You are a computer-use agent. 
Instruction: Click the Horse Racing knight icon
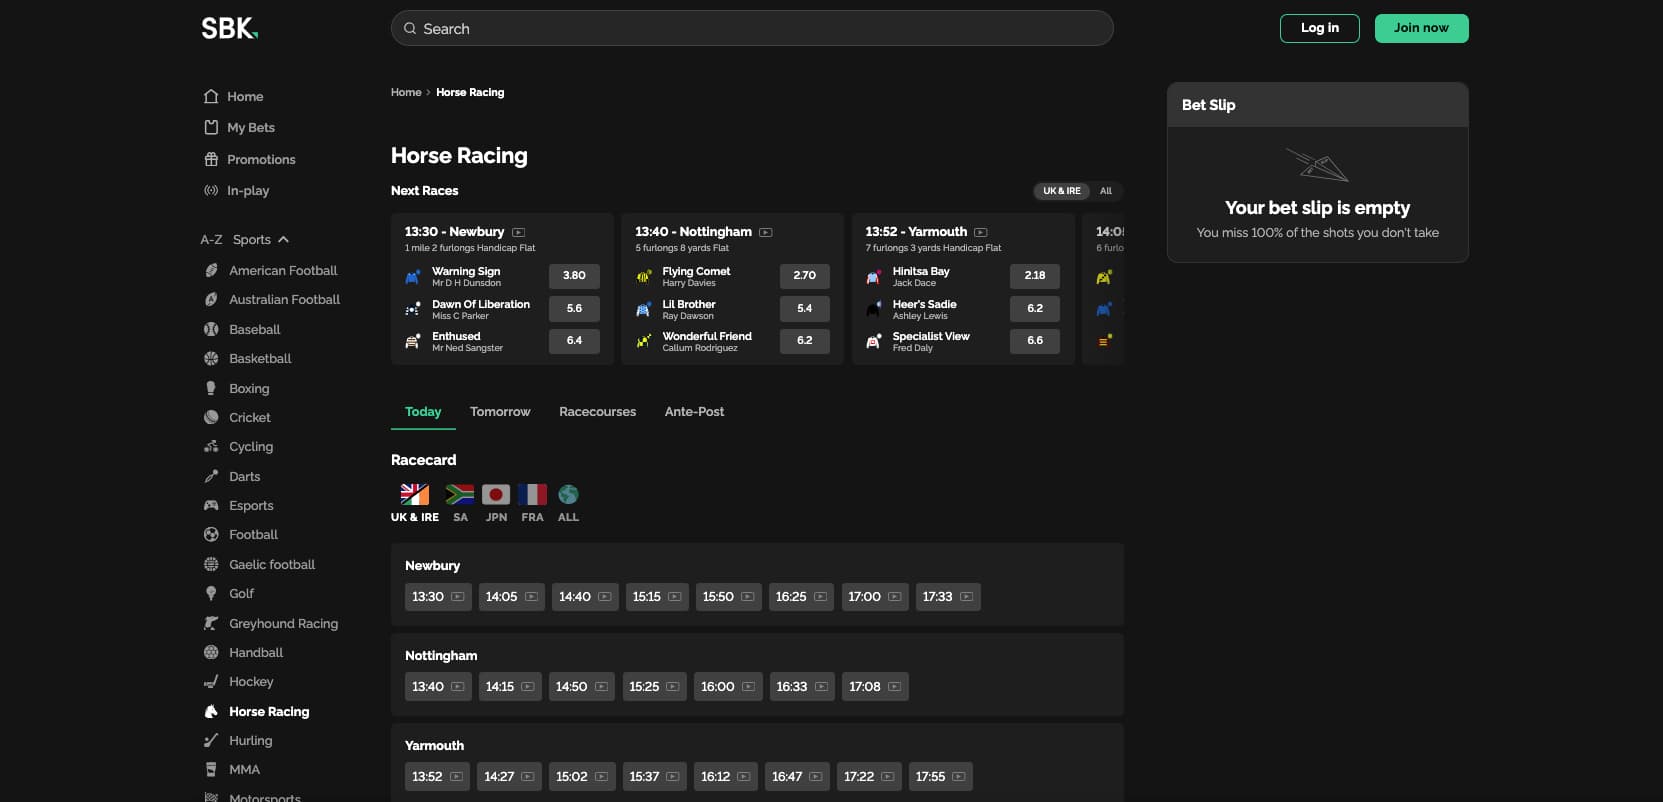click(211, 712)
